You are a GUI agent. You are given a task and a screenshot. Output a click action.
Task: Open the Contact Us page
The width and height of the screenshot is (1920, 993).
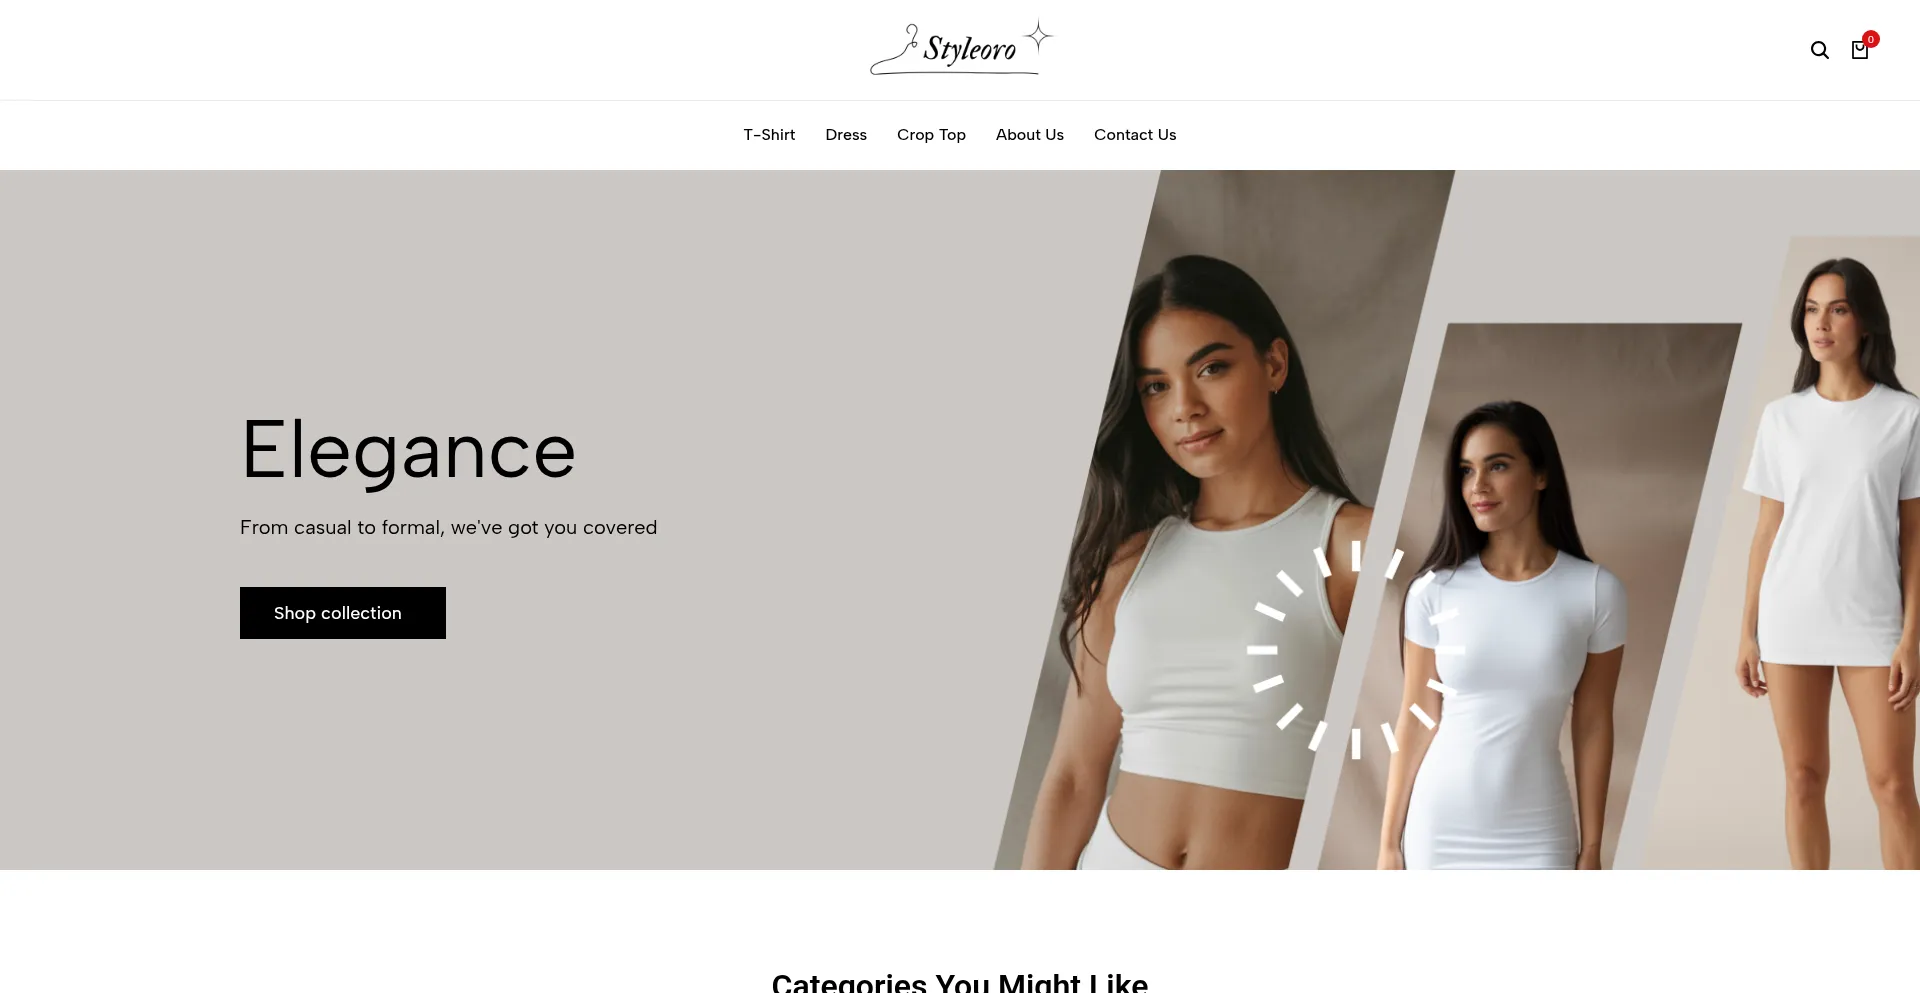coord(1135,135)
